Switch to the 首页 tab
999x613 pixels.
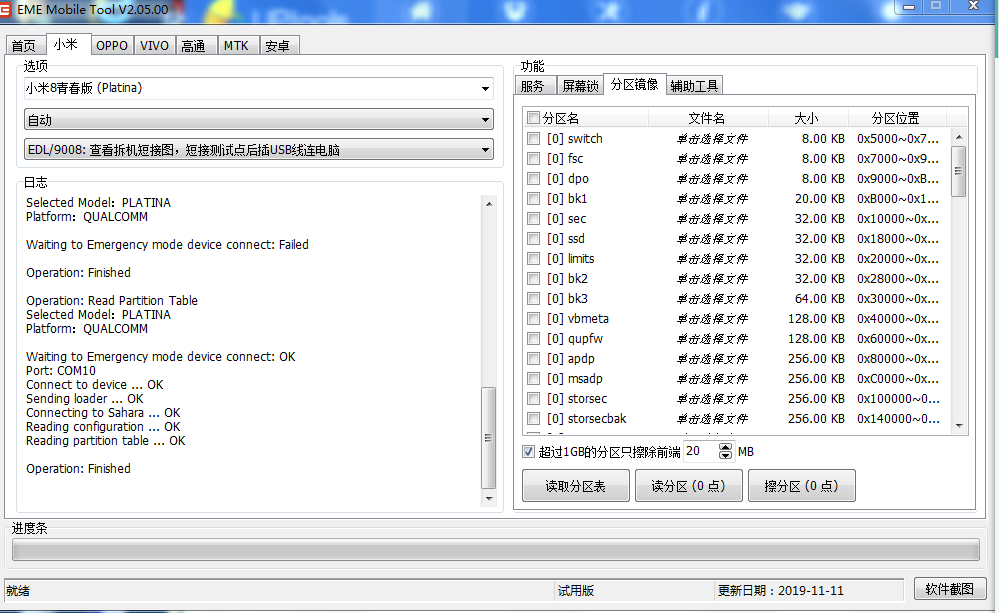click(24, 46)
